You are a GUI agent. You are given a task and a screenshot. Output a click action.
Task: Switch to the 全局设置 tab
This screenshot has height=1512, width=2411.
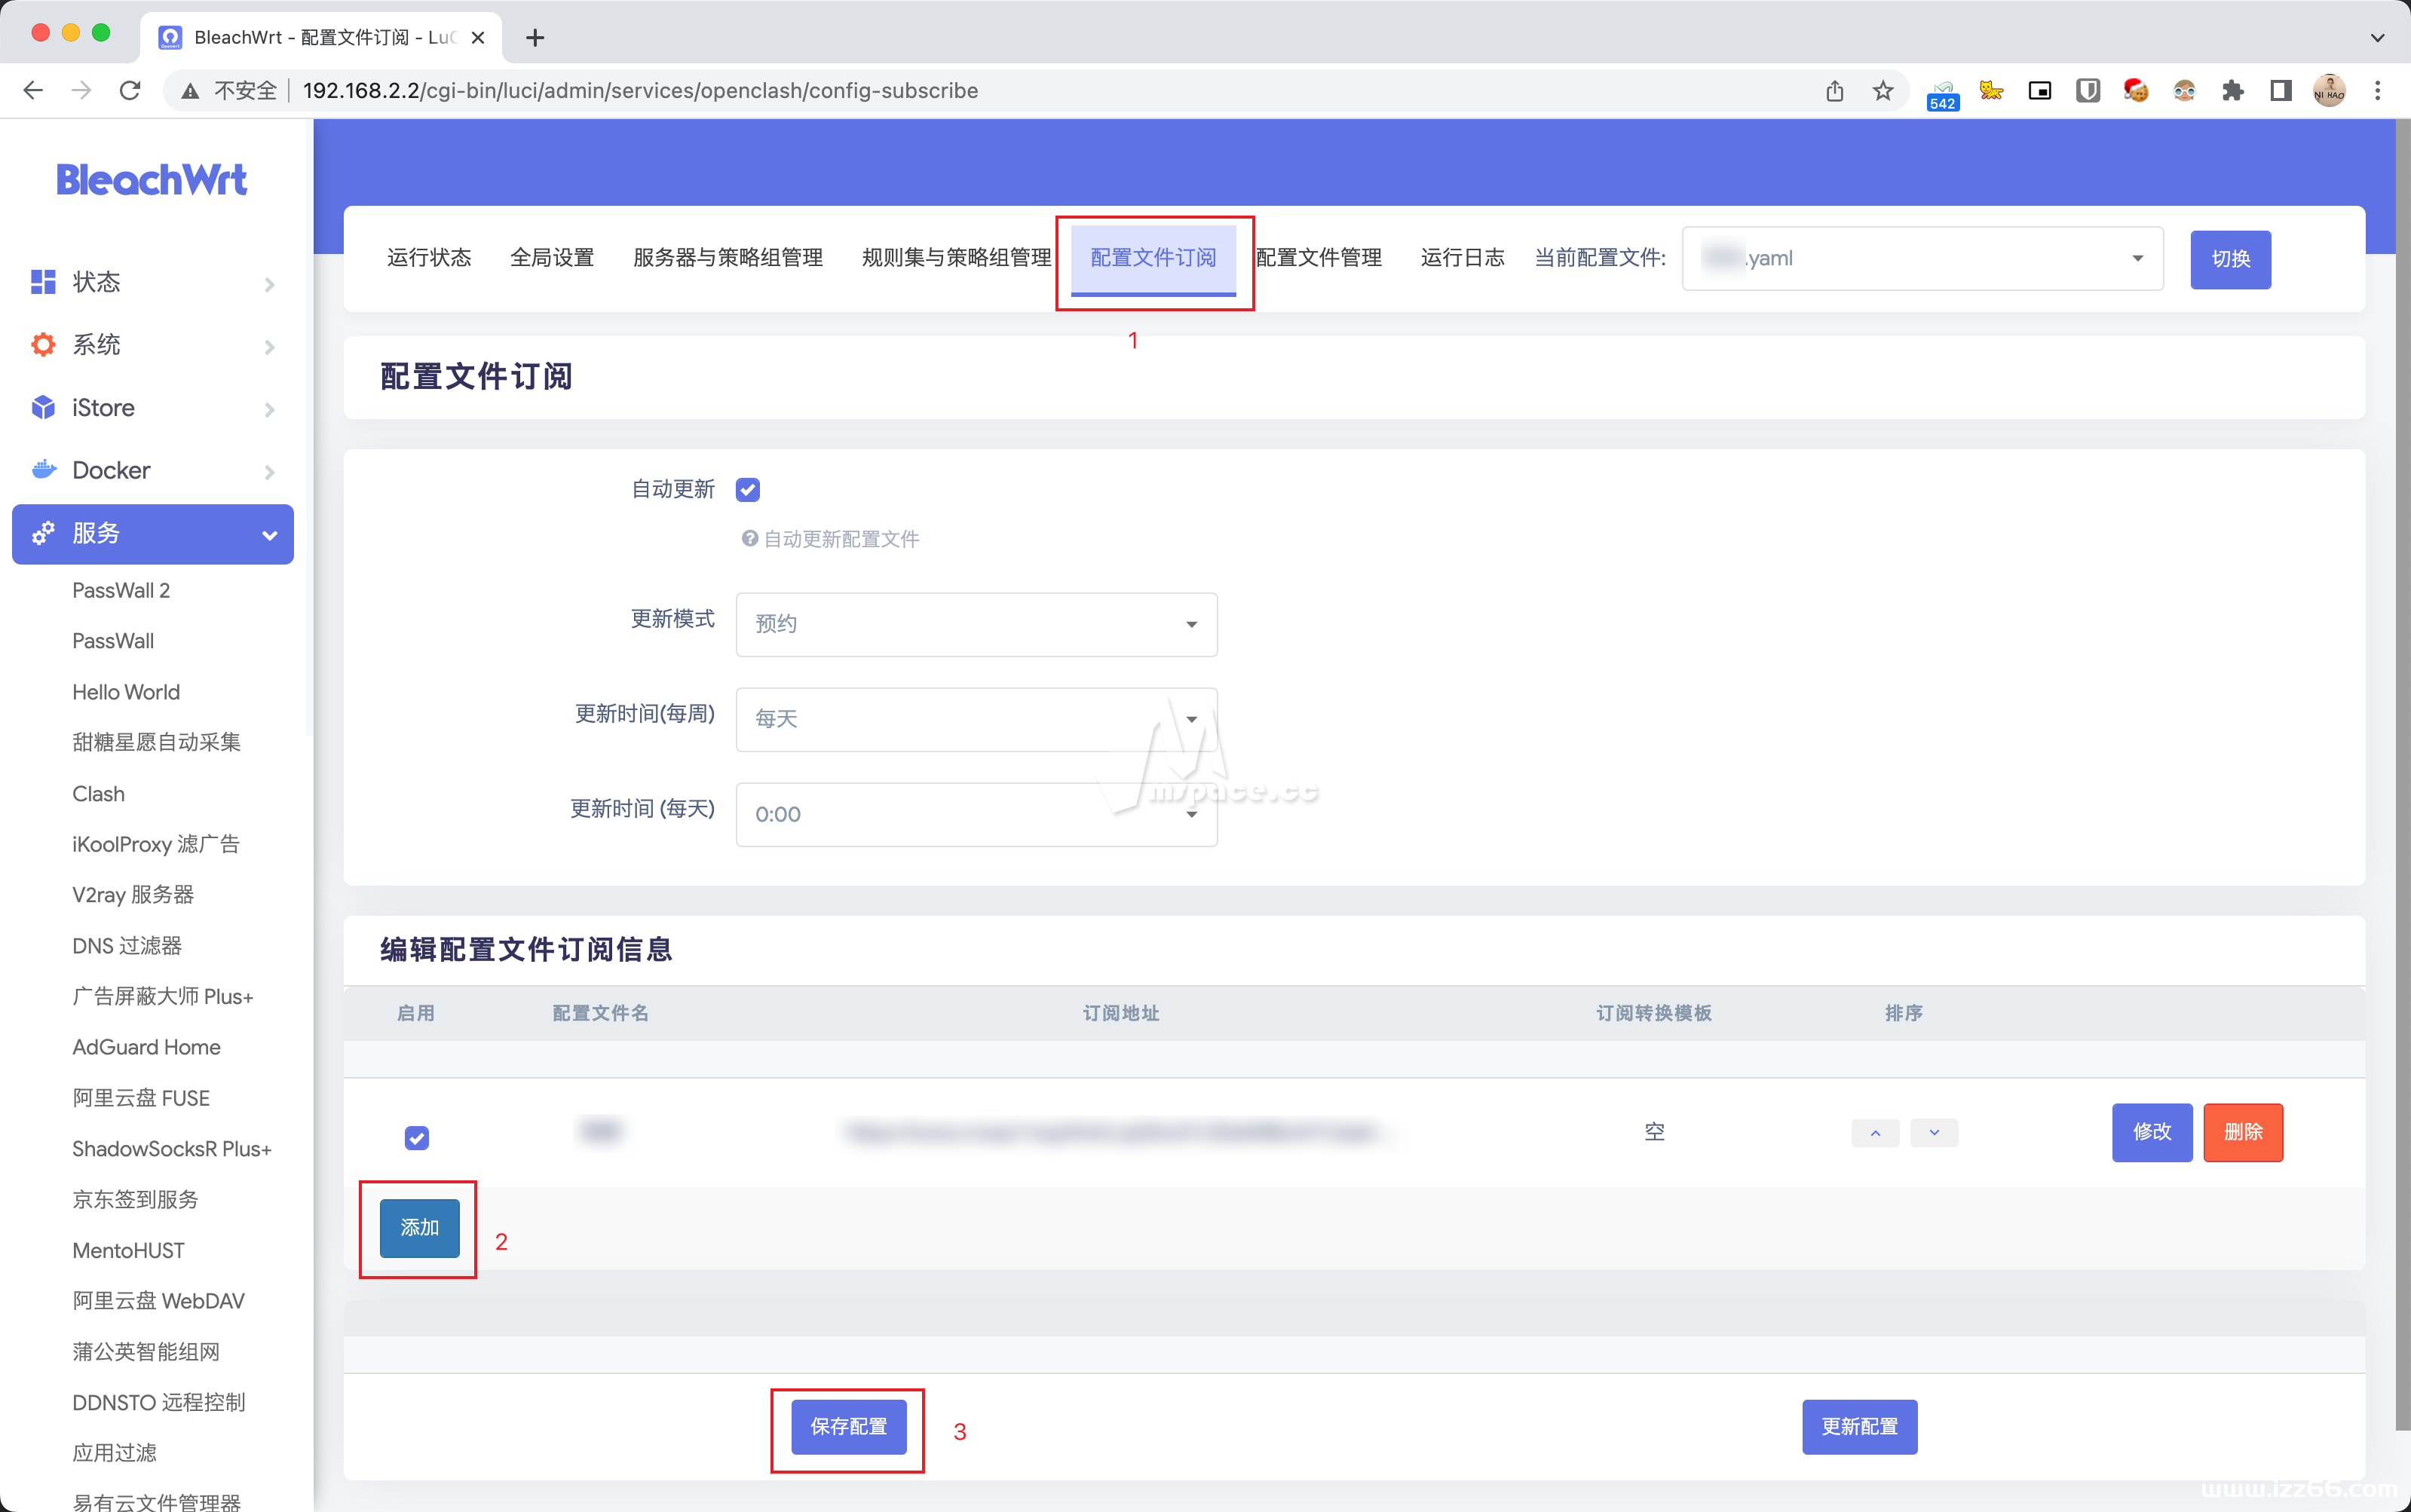pos(552,258)
